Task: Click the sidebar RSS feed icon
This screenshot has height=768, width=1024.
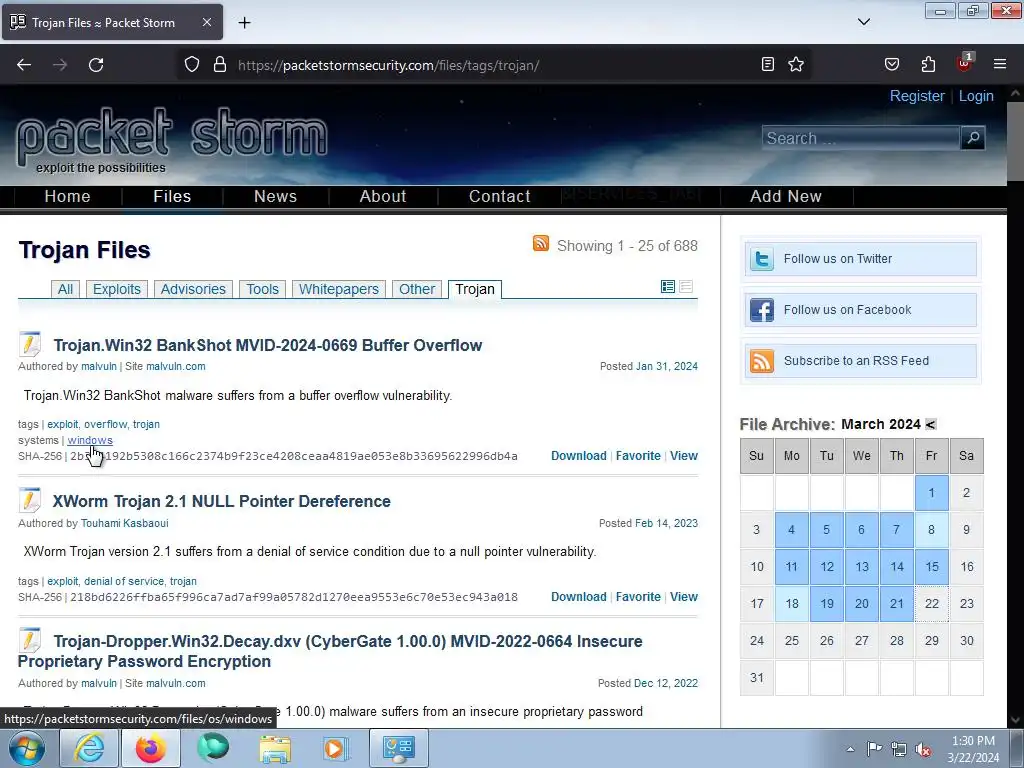Action: tap(761, 360)
